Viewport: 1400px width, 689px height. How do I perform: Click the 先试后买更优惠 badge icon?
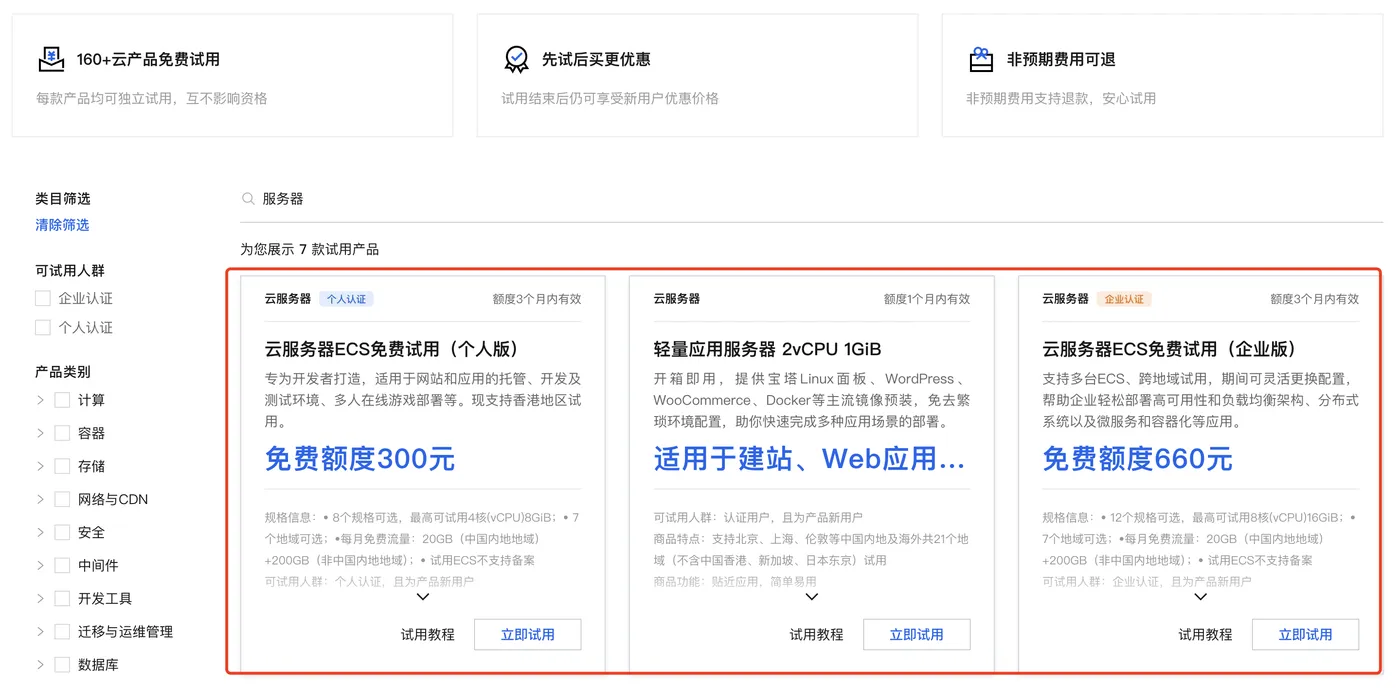click(x=516, y=59)
